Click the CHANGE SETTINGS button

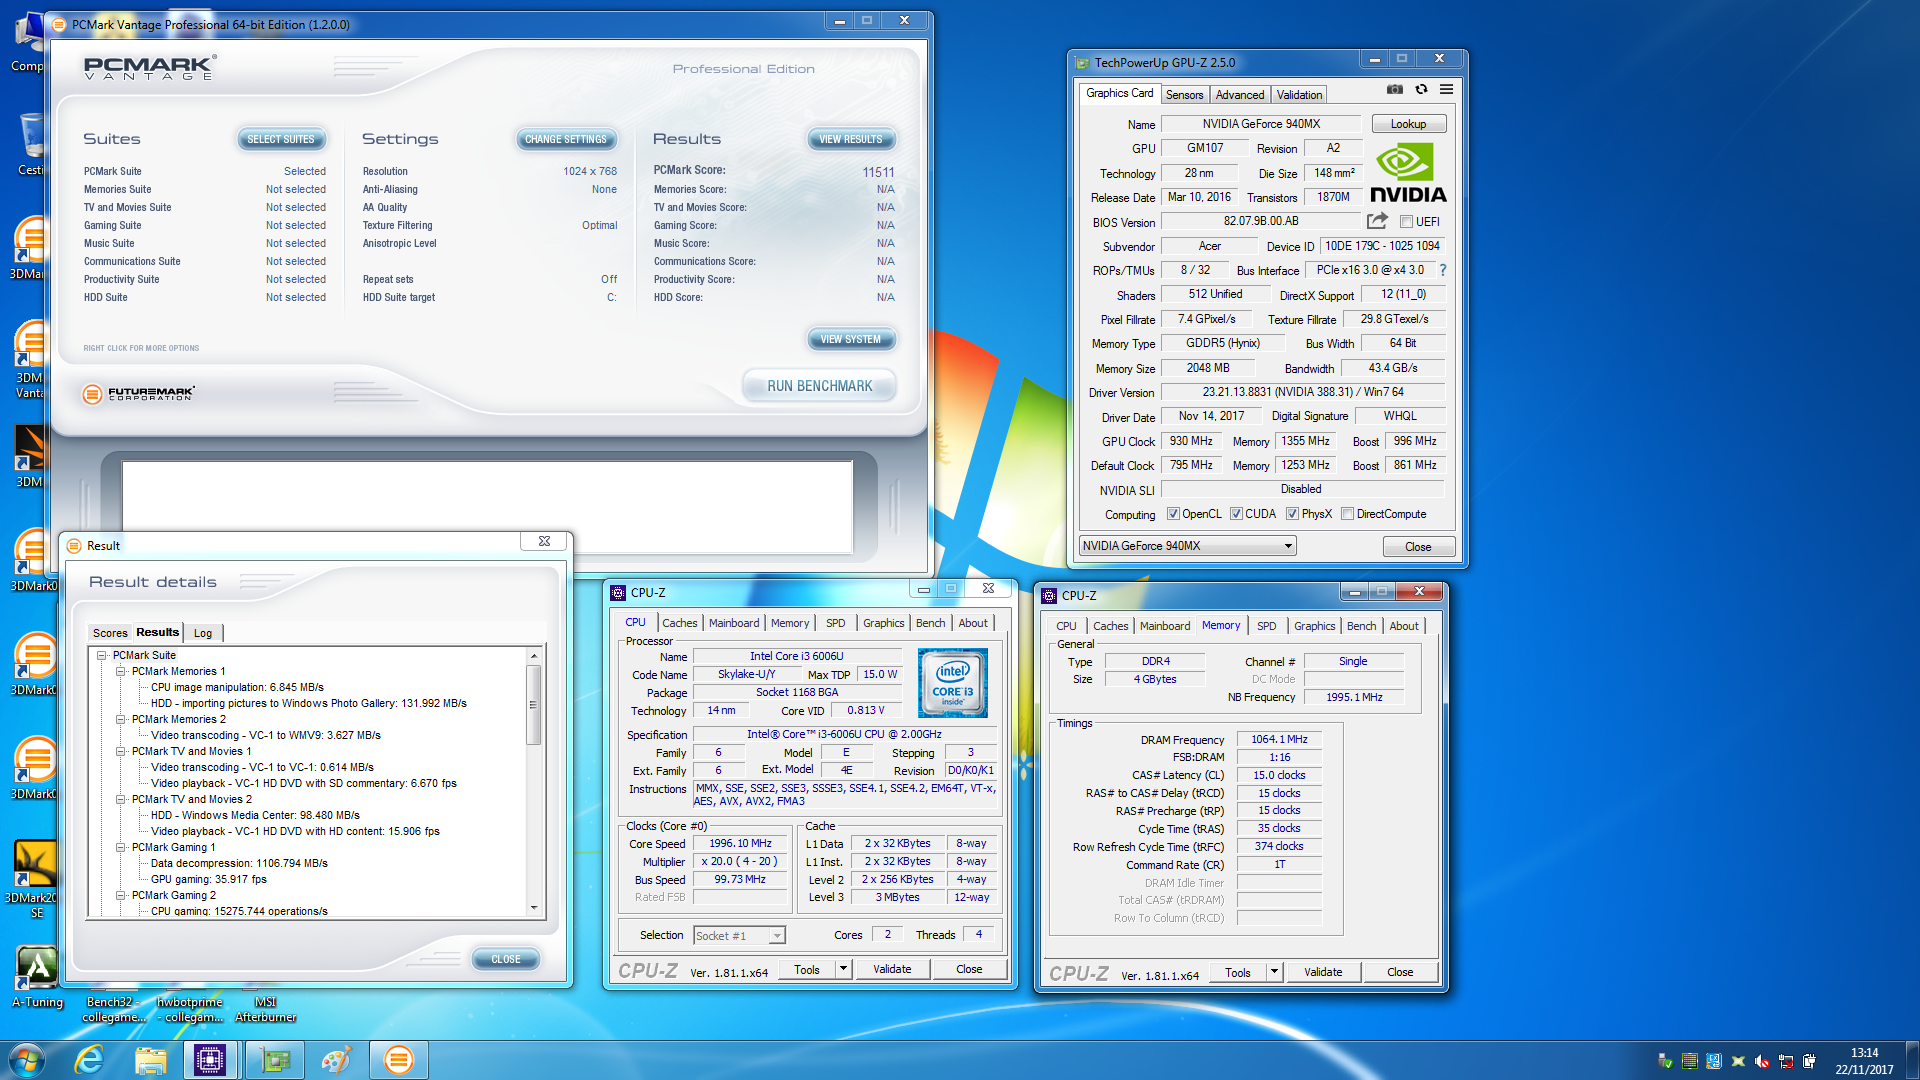566,139
